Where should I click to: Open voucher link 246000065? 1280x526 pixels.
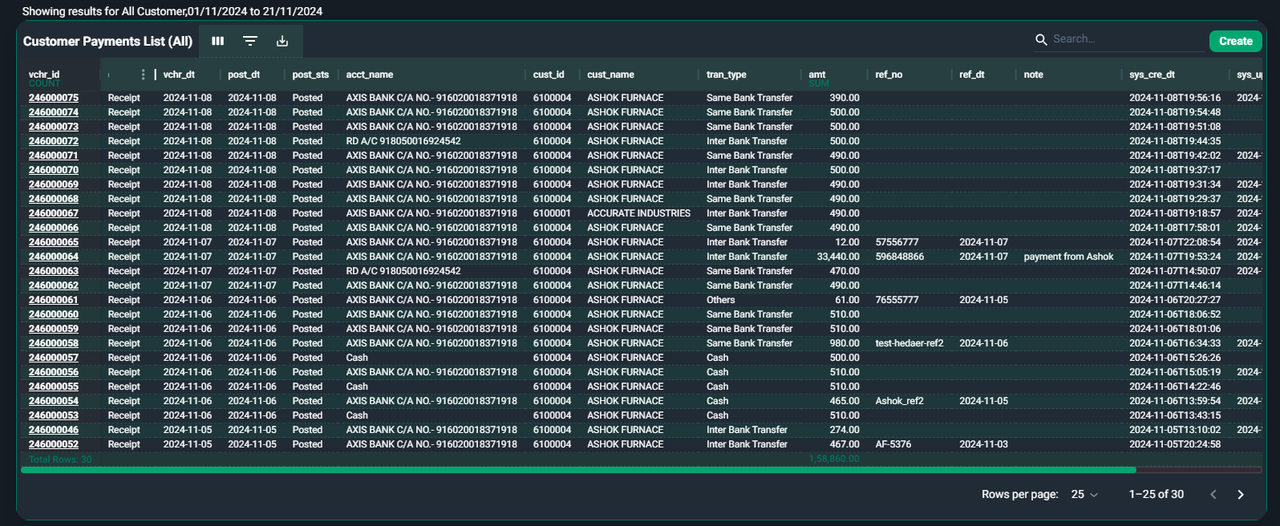click(x=53, y=242)
